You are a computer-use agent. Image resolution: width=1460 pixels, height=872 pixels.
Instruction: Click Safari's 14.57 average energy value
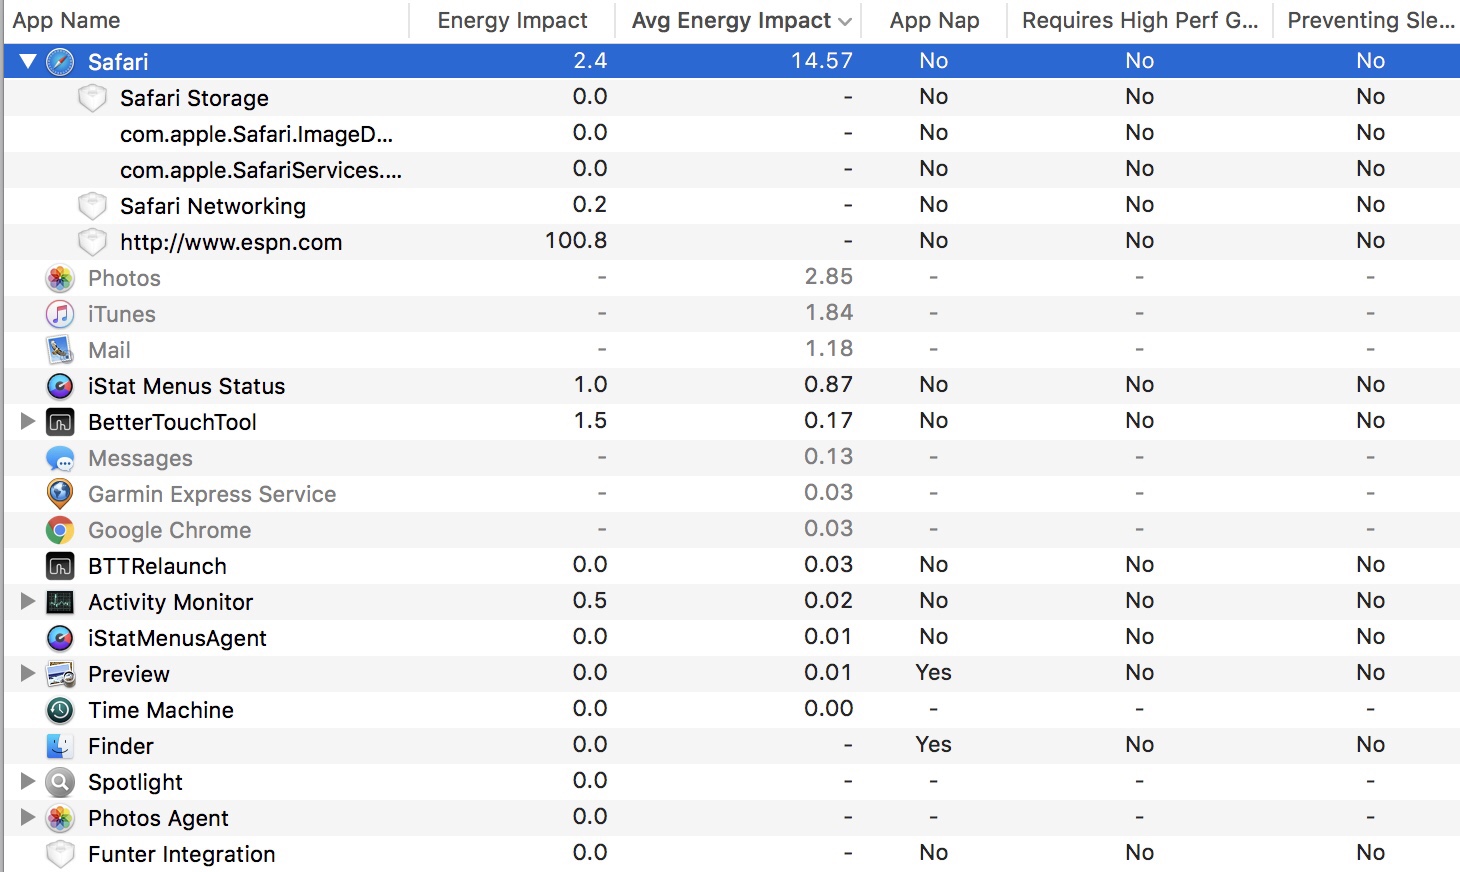(822, 61)
